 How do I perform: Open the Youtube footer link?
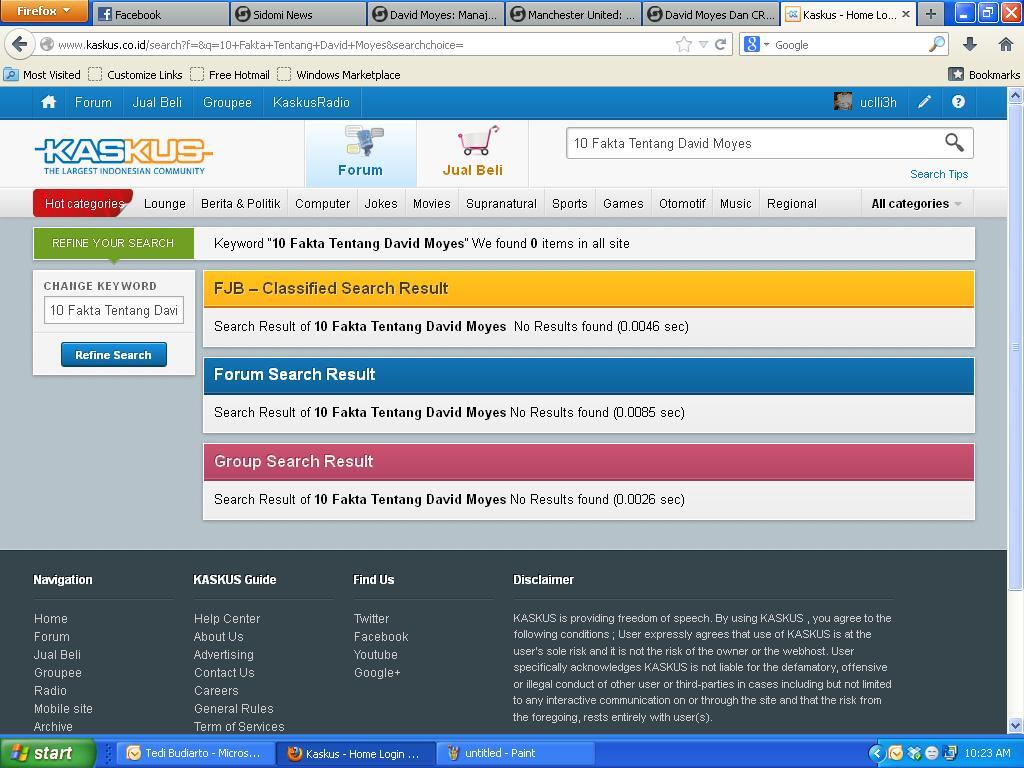point(375,654)
